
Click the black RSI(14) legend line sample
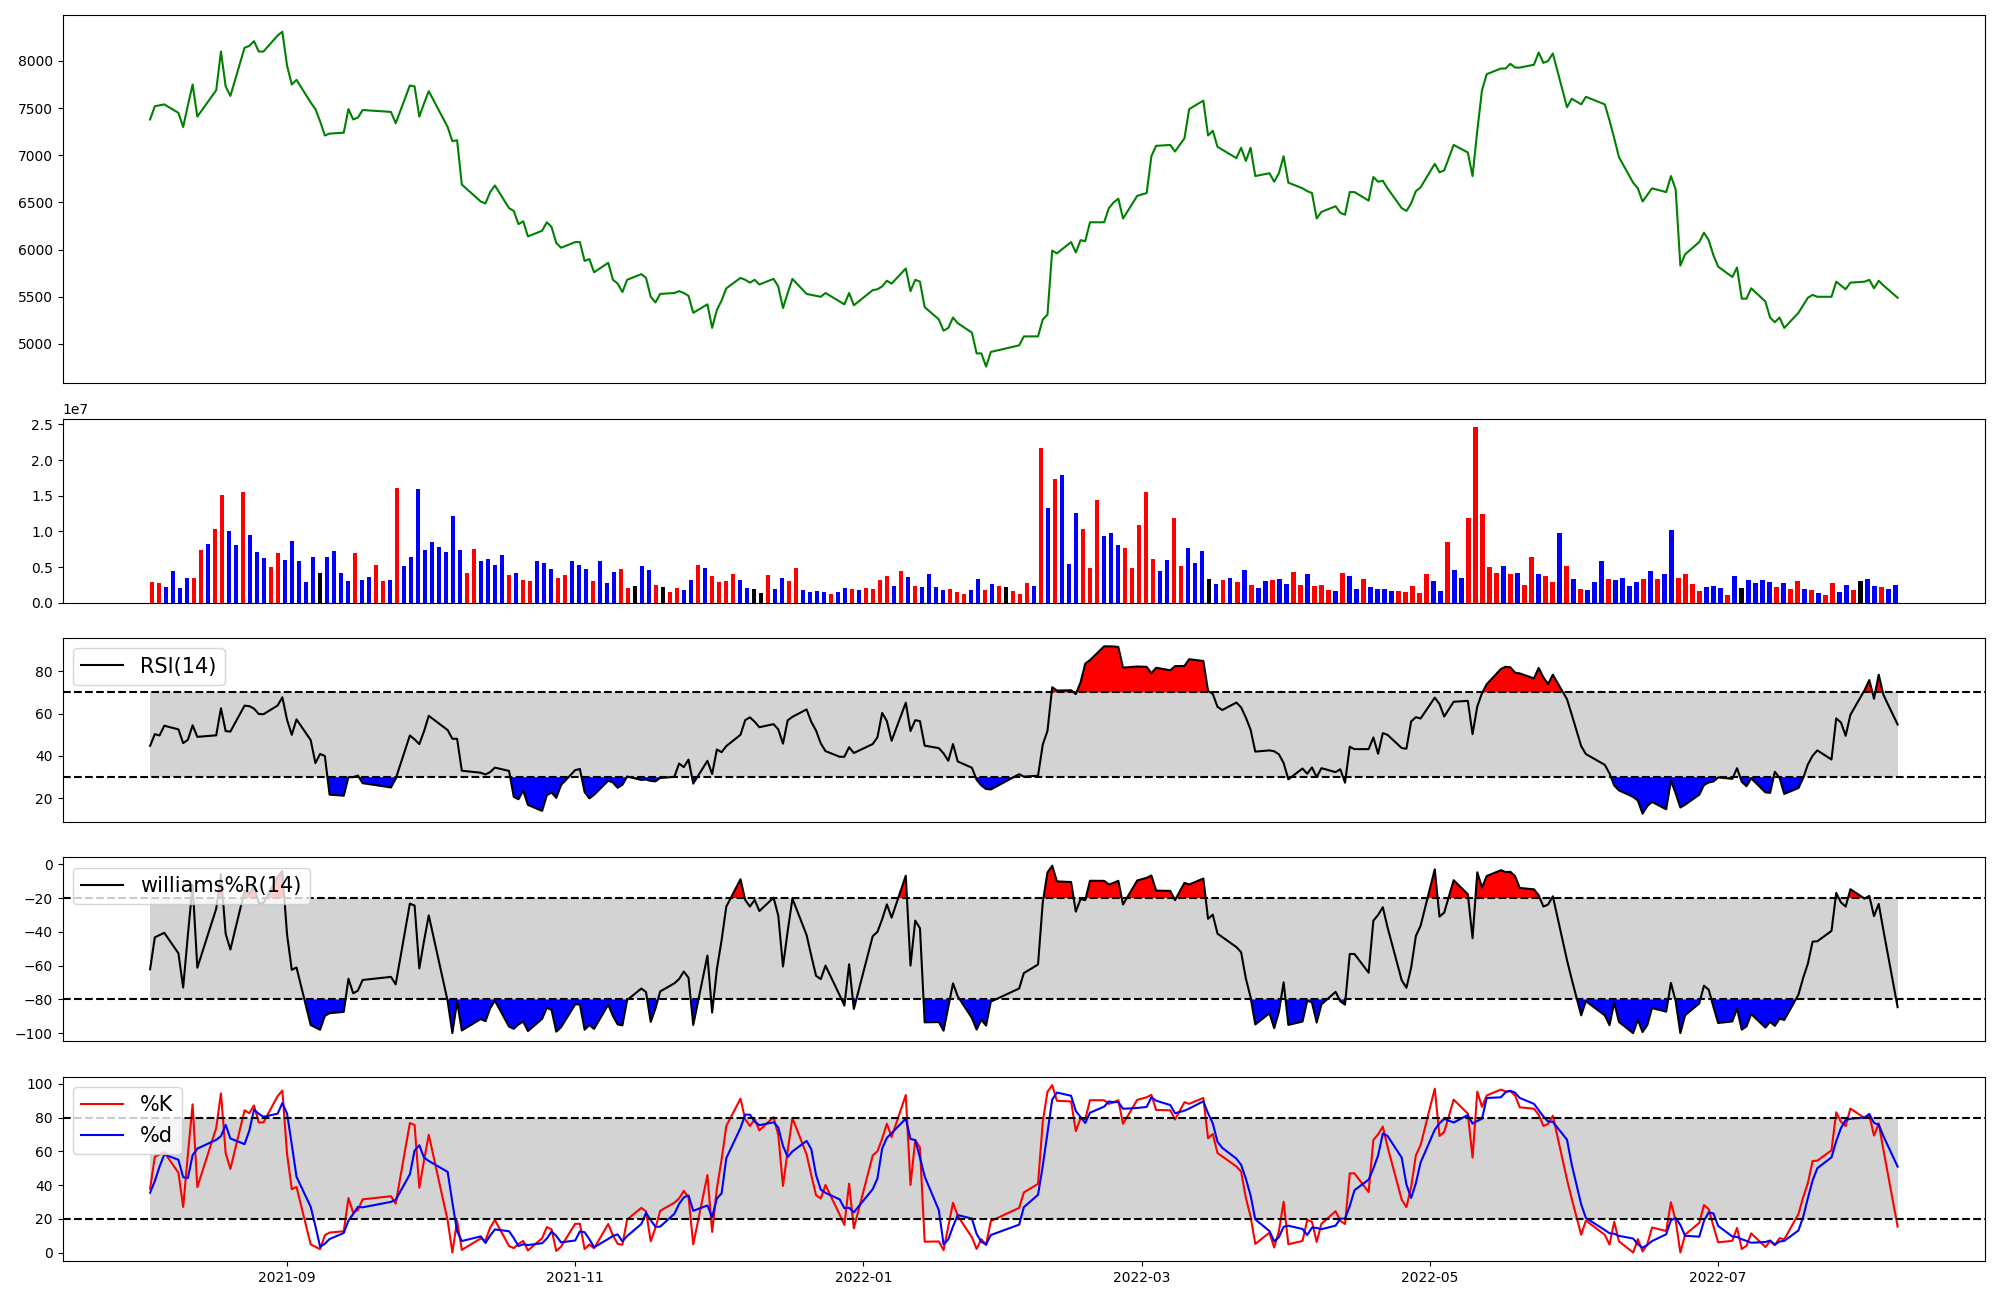[x=102, y=666]
